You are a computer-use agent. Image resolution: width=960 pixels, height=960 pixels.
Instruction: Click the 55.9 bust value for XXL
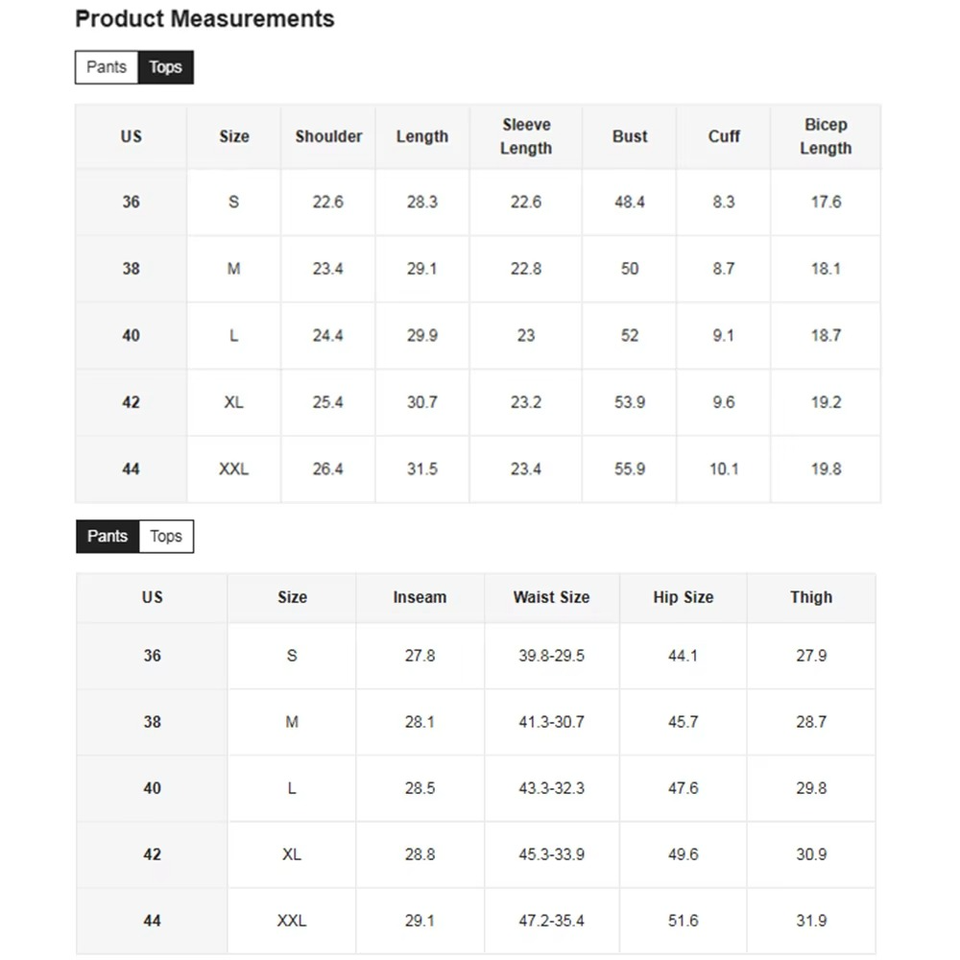click(630, 469)
